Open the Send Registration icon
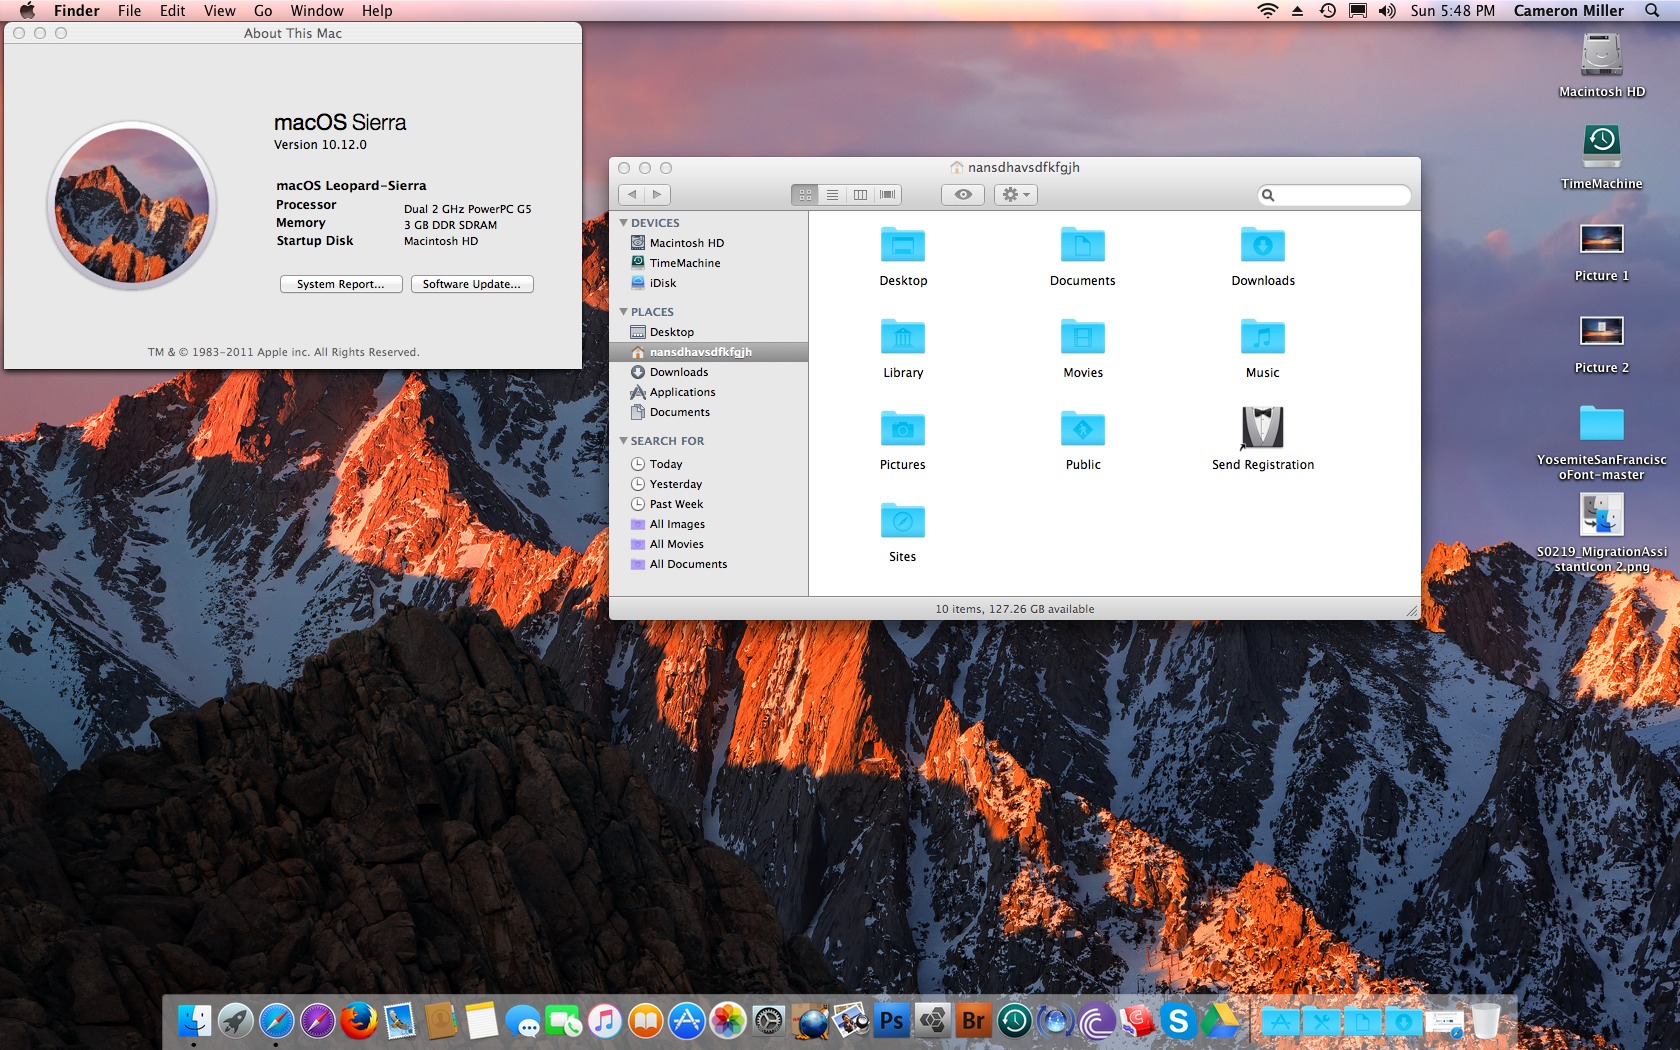Screen dimensions: 1680x1050 [1262, 429]
